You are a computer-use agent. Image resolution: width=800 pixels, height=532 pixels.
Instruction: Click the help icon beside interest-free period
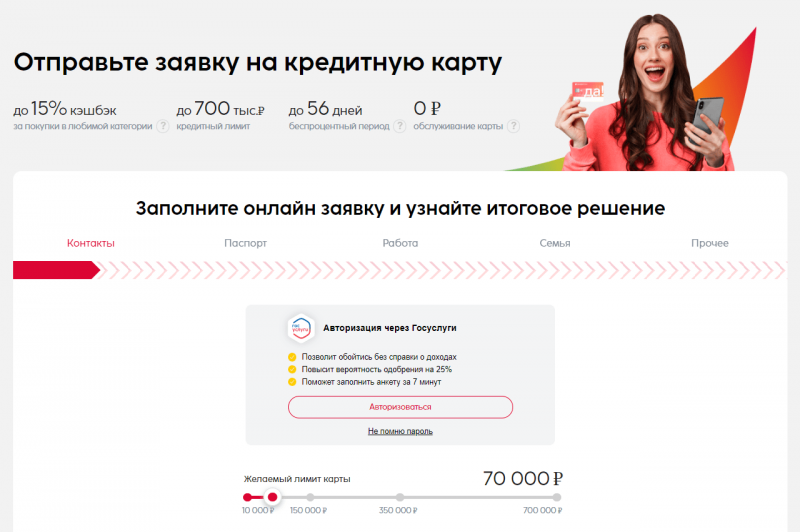coord(400,126)
